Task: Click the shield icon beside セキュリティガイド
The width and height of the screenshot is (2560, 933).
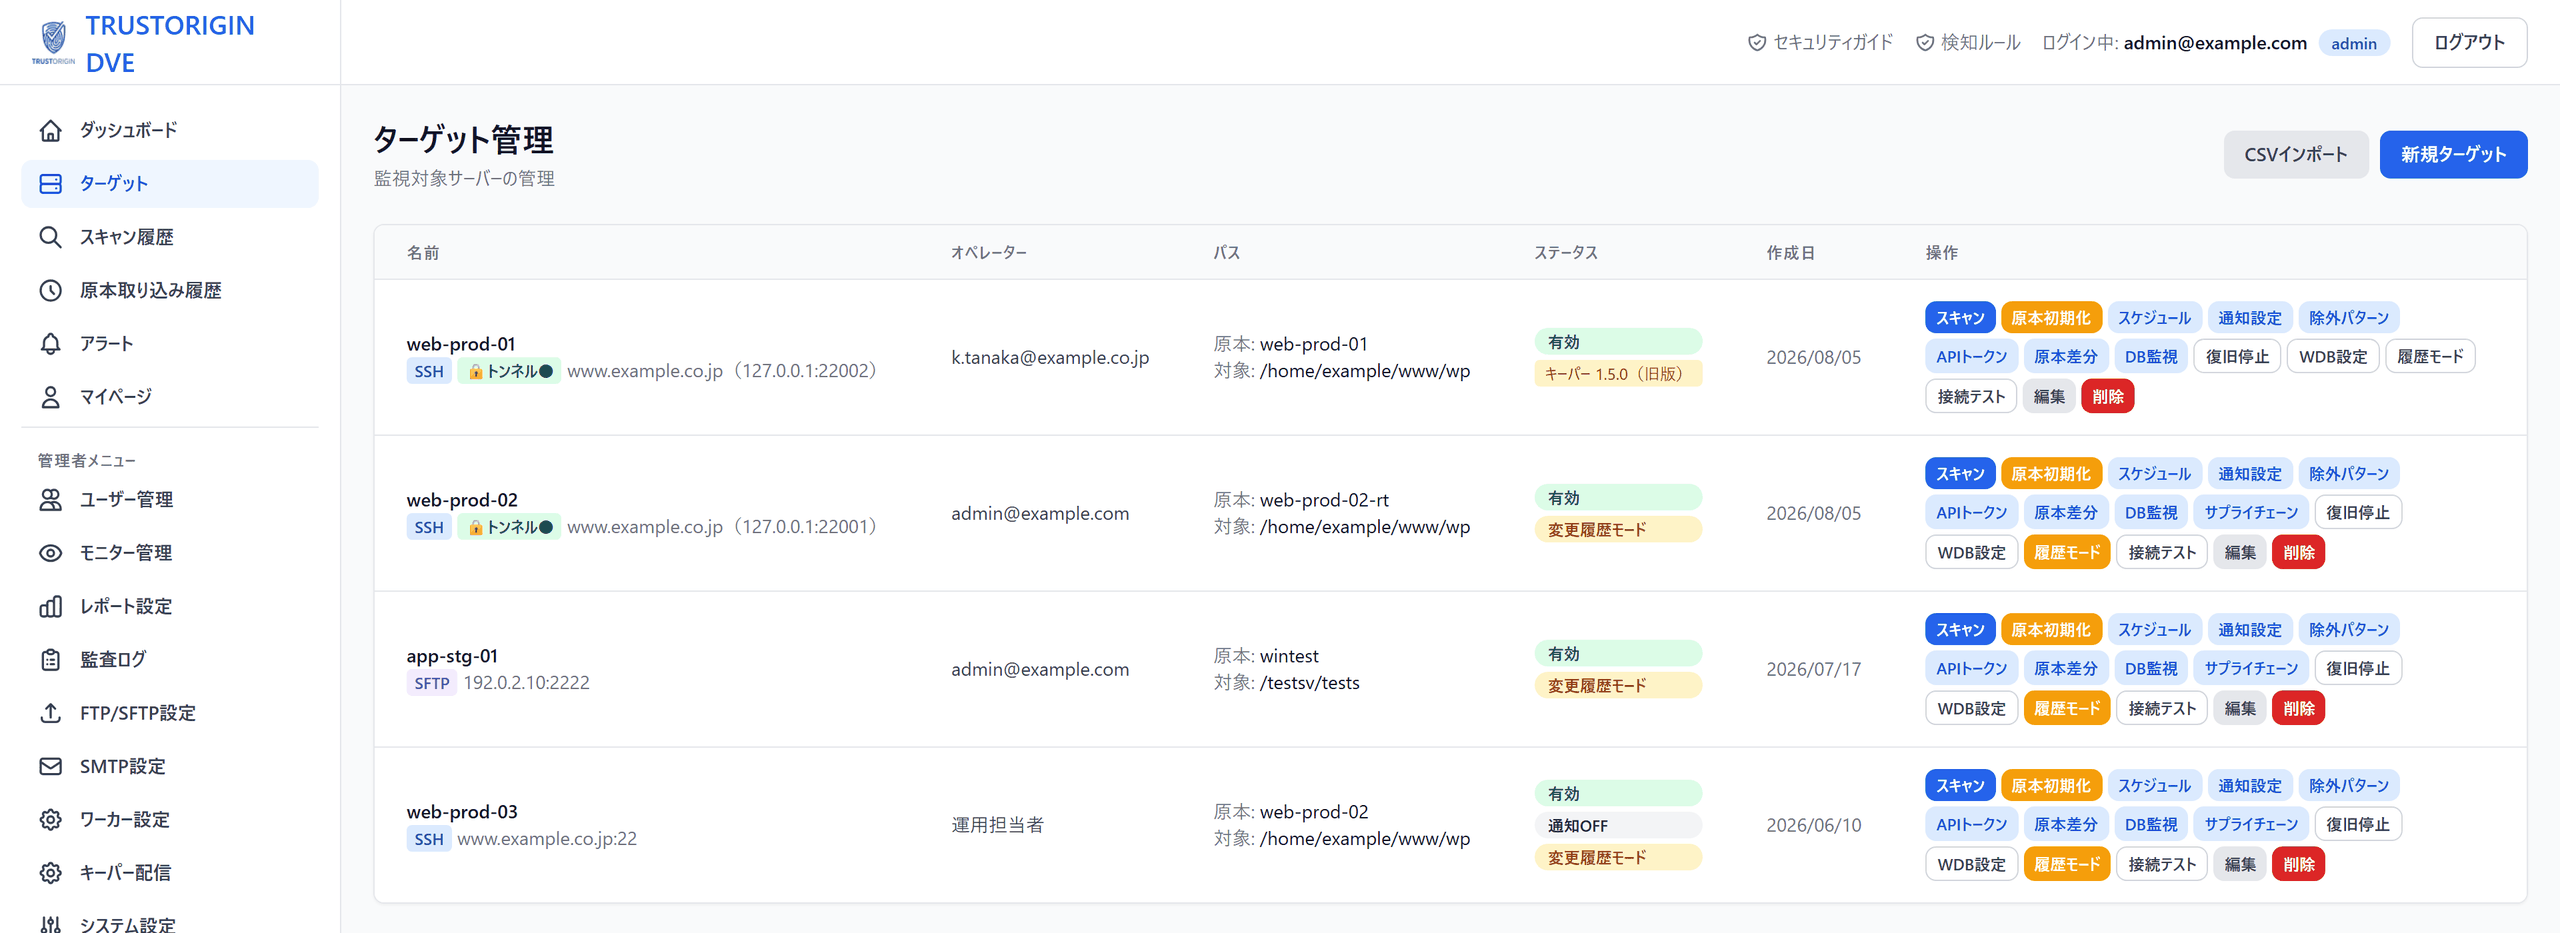Action: coord(1757,43)
